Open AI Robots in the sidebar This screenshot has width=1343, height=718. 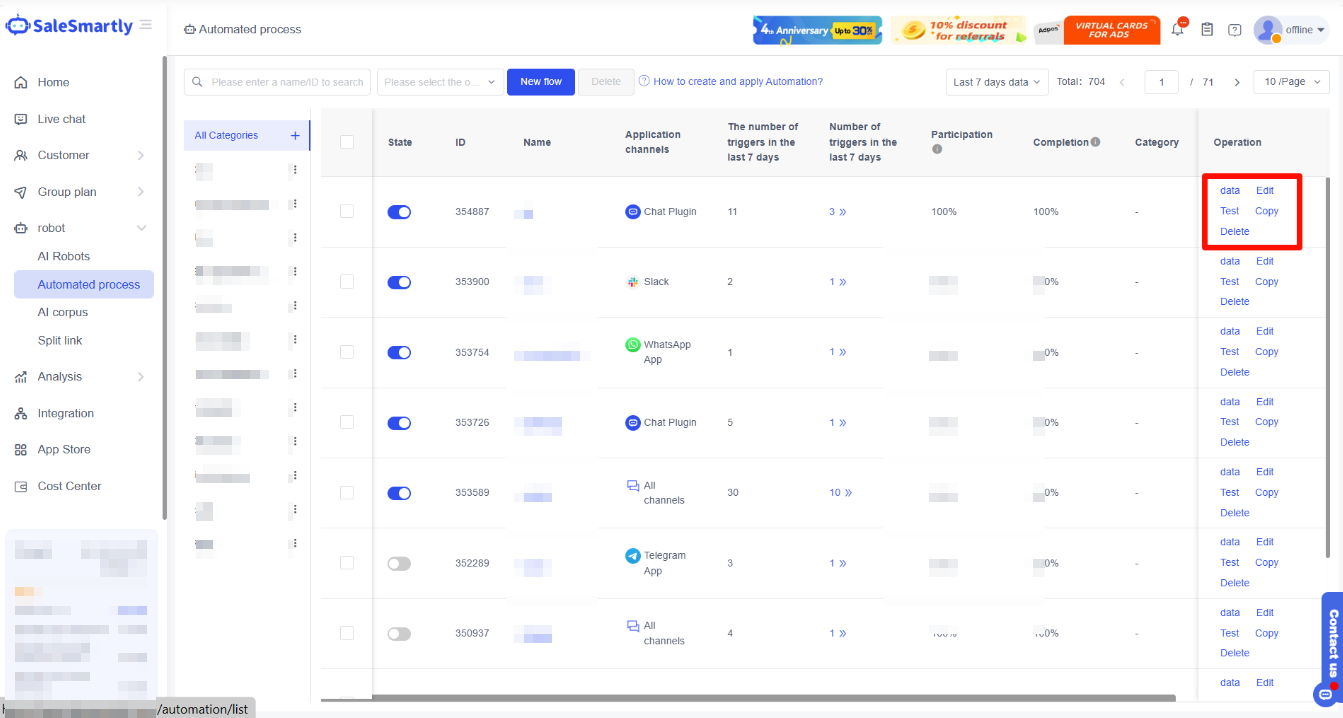pos(64,256)
